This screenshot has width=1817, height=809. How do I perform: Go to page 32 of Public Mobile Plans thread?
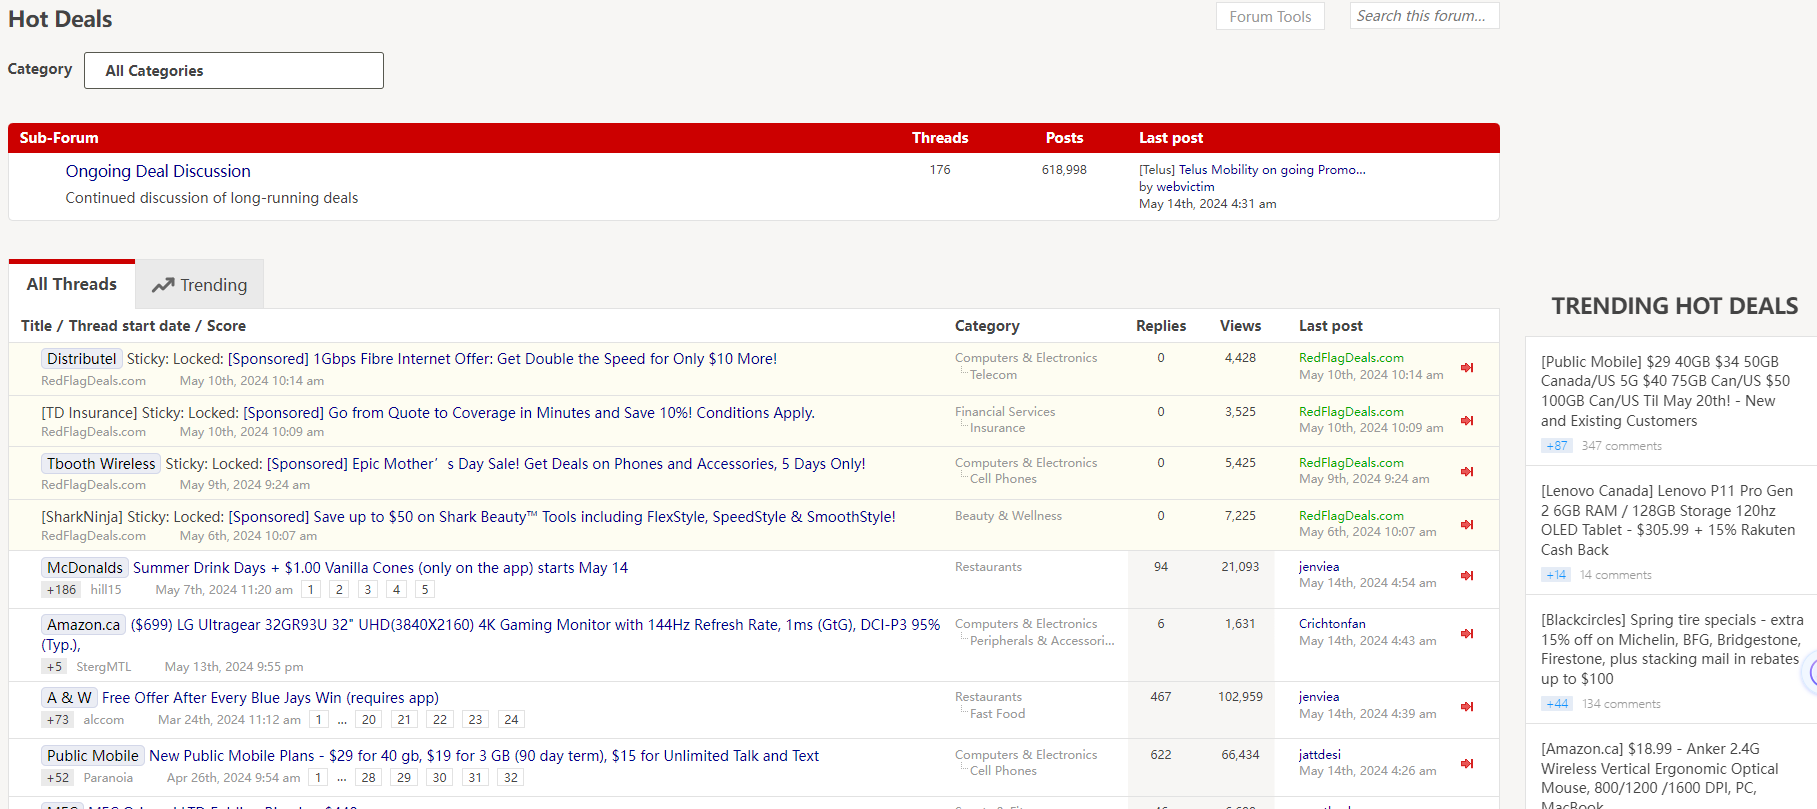pos(511,778)
